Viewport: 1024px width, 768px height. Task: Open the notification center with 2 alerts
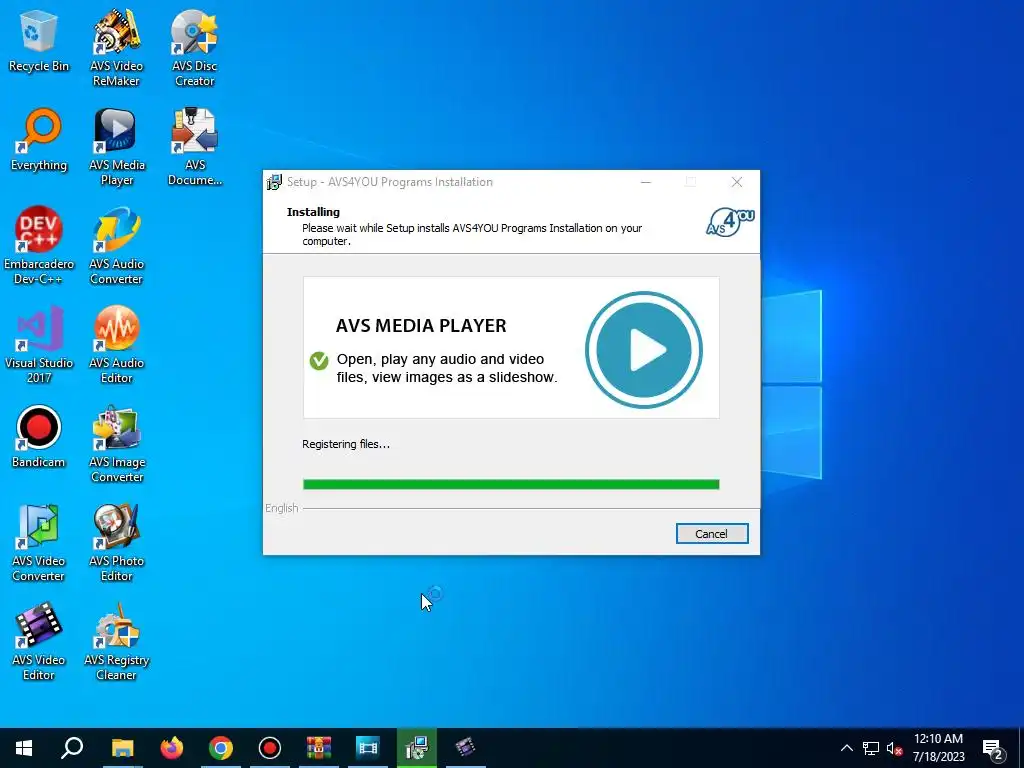(x=993, y=749)
